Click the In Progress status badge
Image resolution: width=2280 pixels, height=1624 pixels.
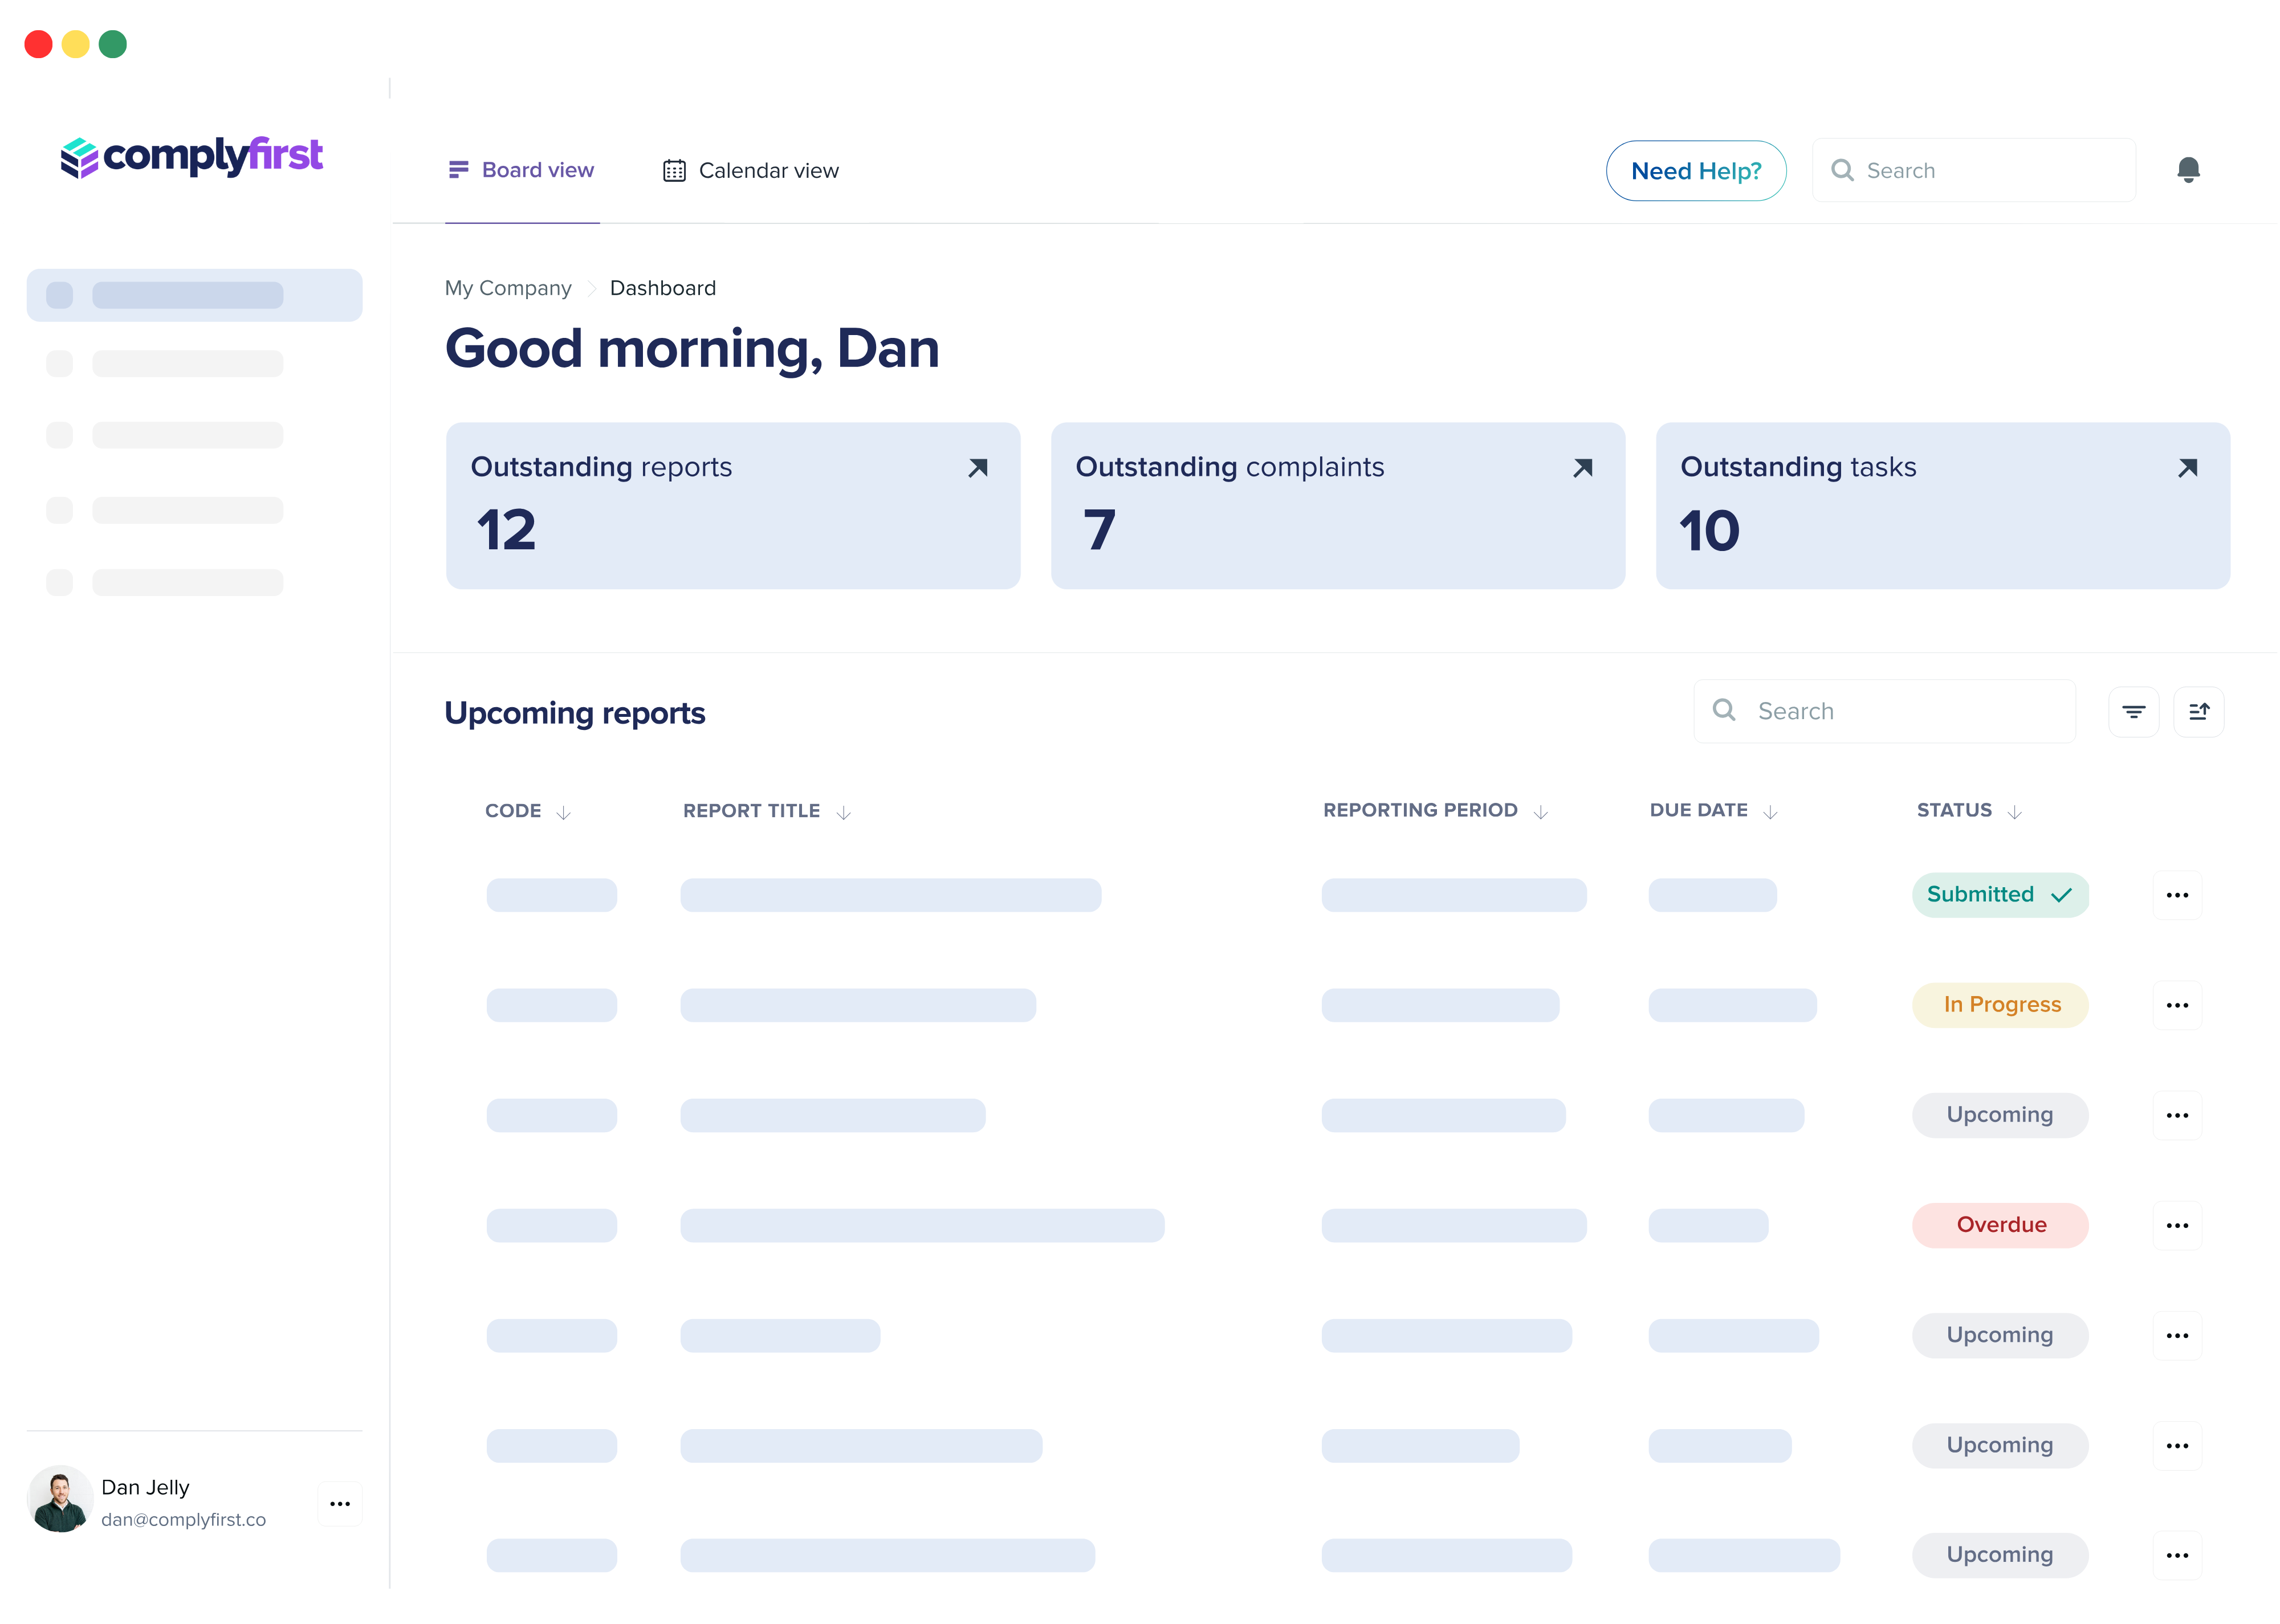(2001, 1005)
